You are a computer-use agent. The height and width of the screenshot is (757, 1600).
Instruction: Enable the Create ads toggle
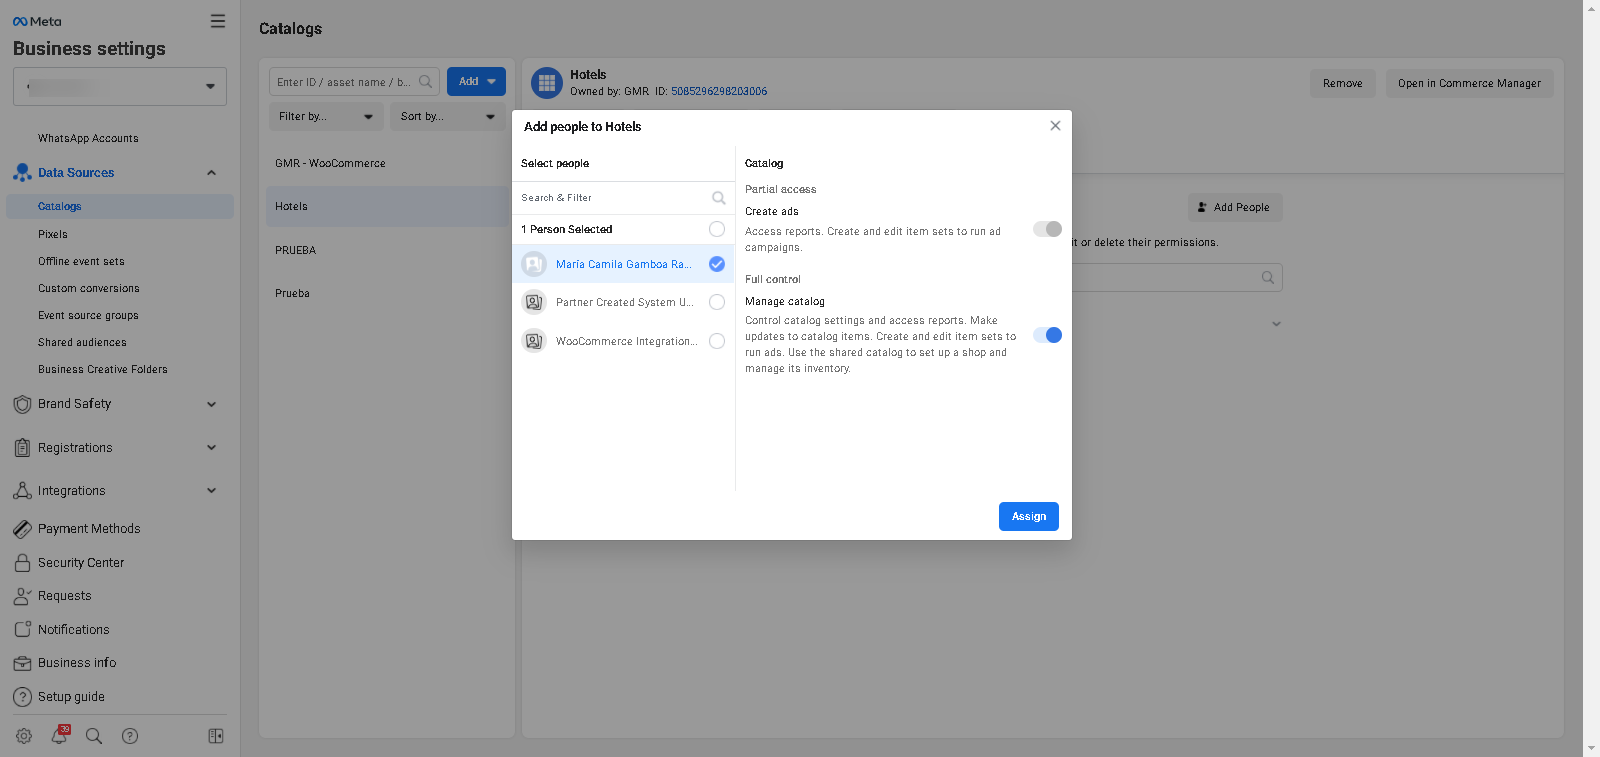(x=1047, y=229)
